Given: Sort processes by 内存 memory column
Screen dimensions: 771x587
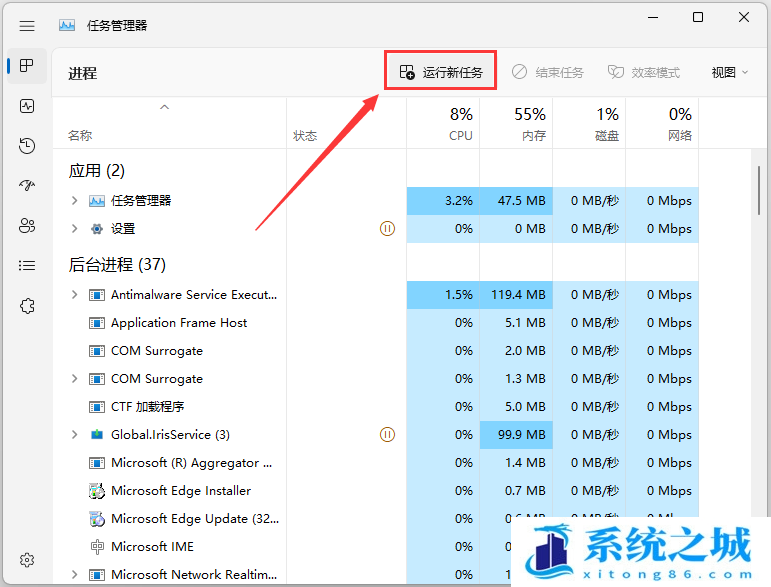Looking at the screenshot, I should coord(530,124).
